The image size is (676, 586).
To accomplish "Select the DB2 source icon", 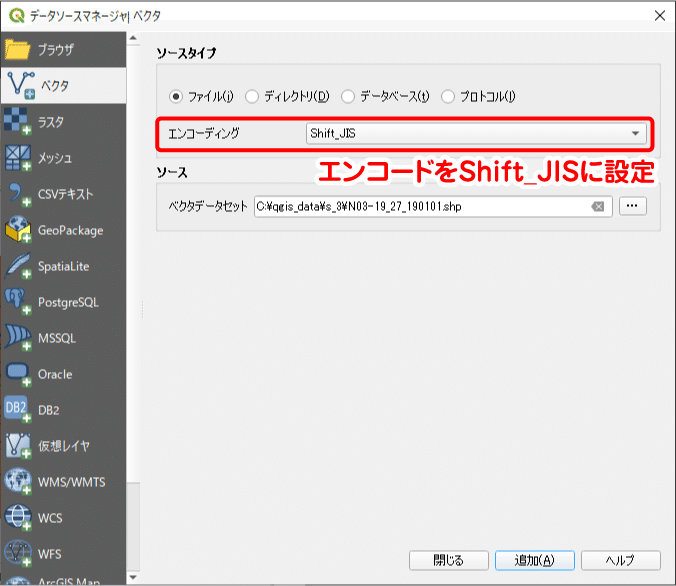I will 18,410.
